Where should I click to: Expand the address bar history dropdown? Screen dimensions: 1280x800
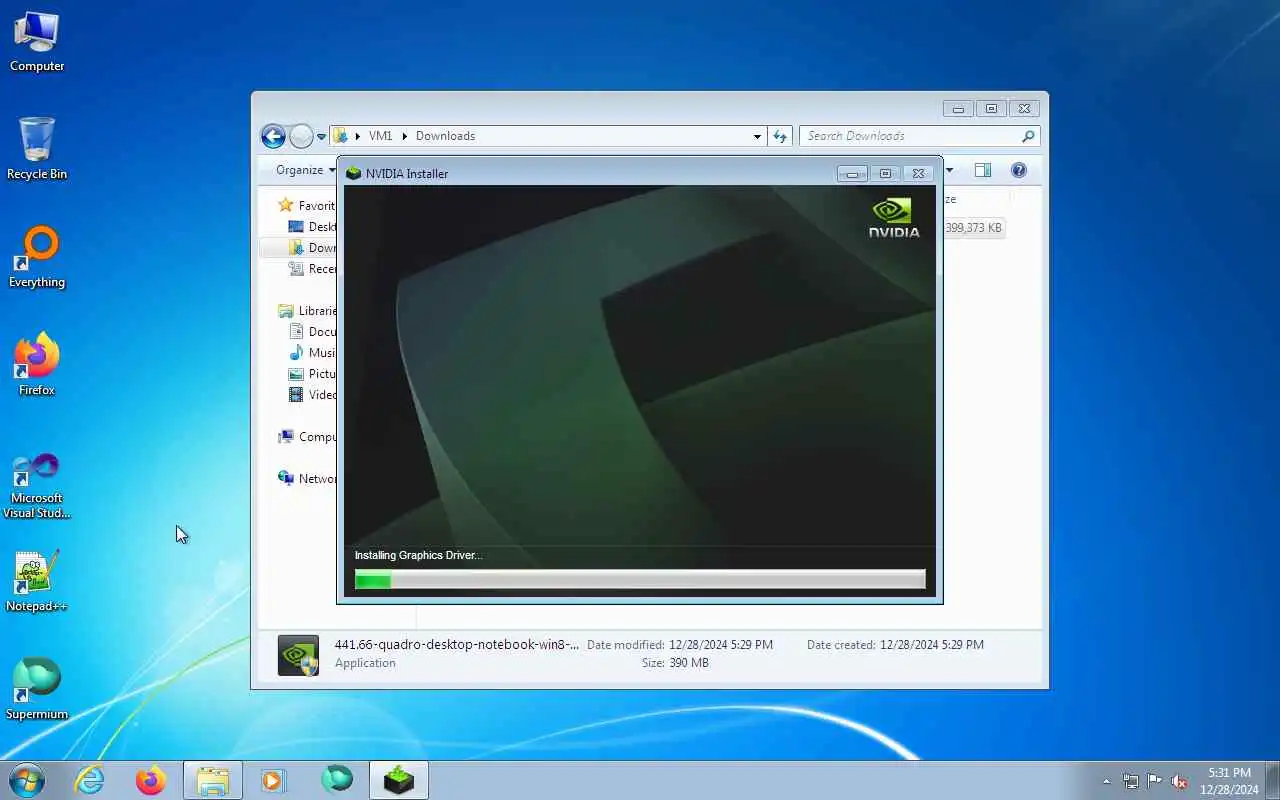coord(757,136)
